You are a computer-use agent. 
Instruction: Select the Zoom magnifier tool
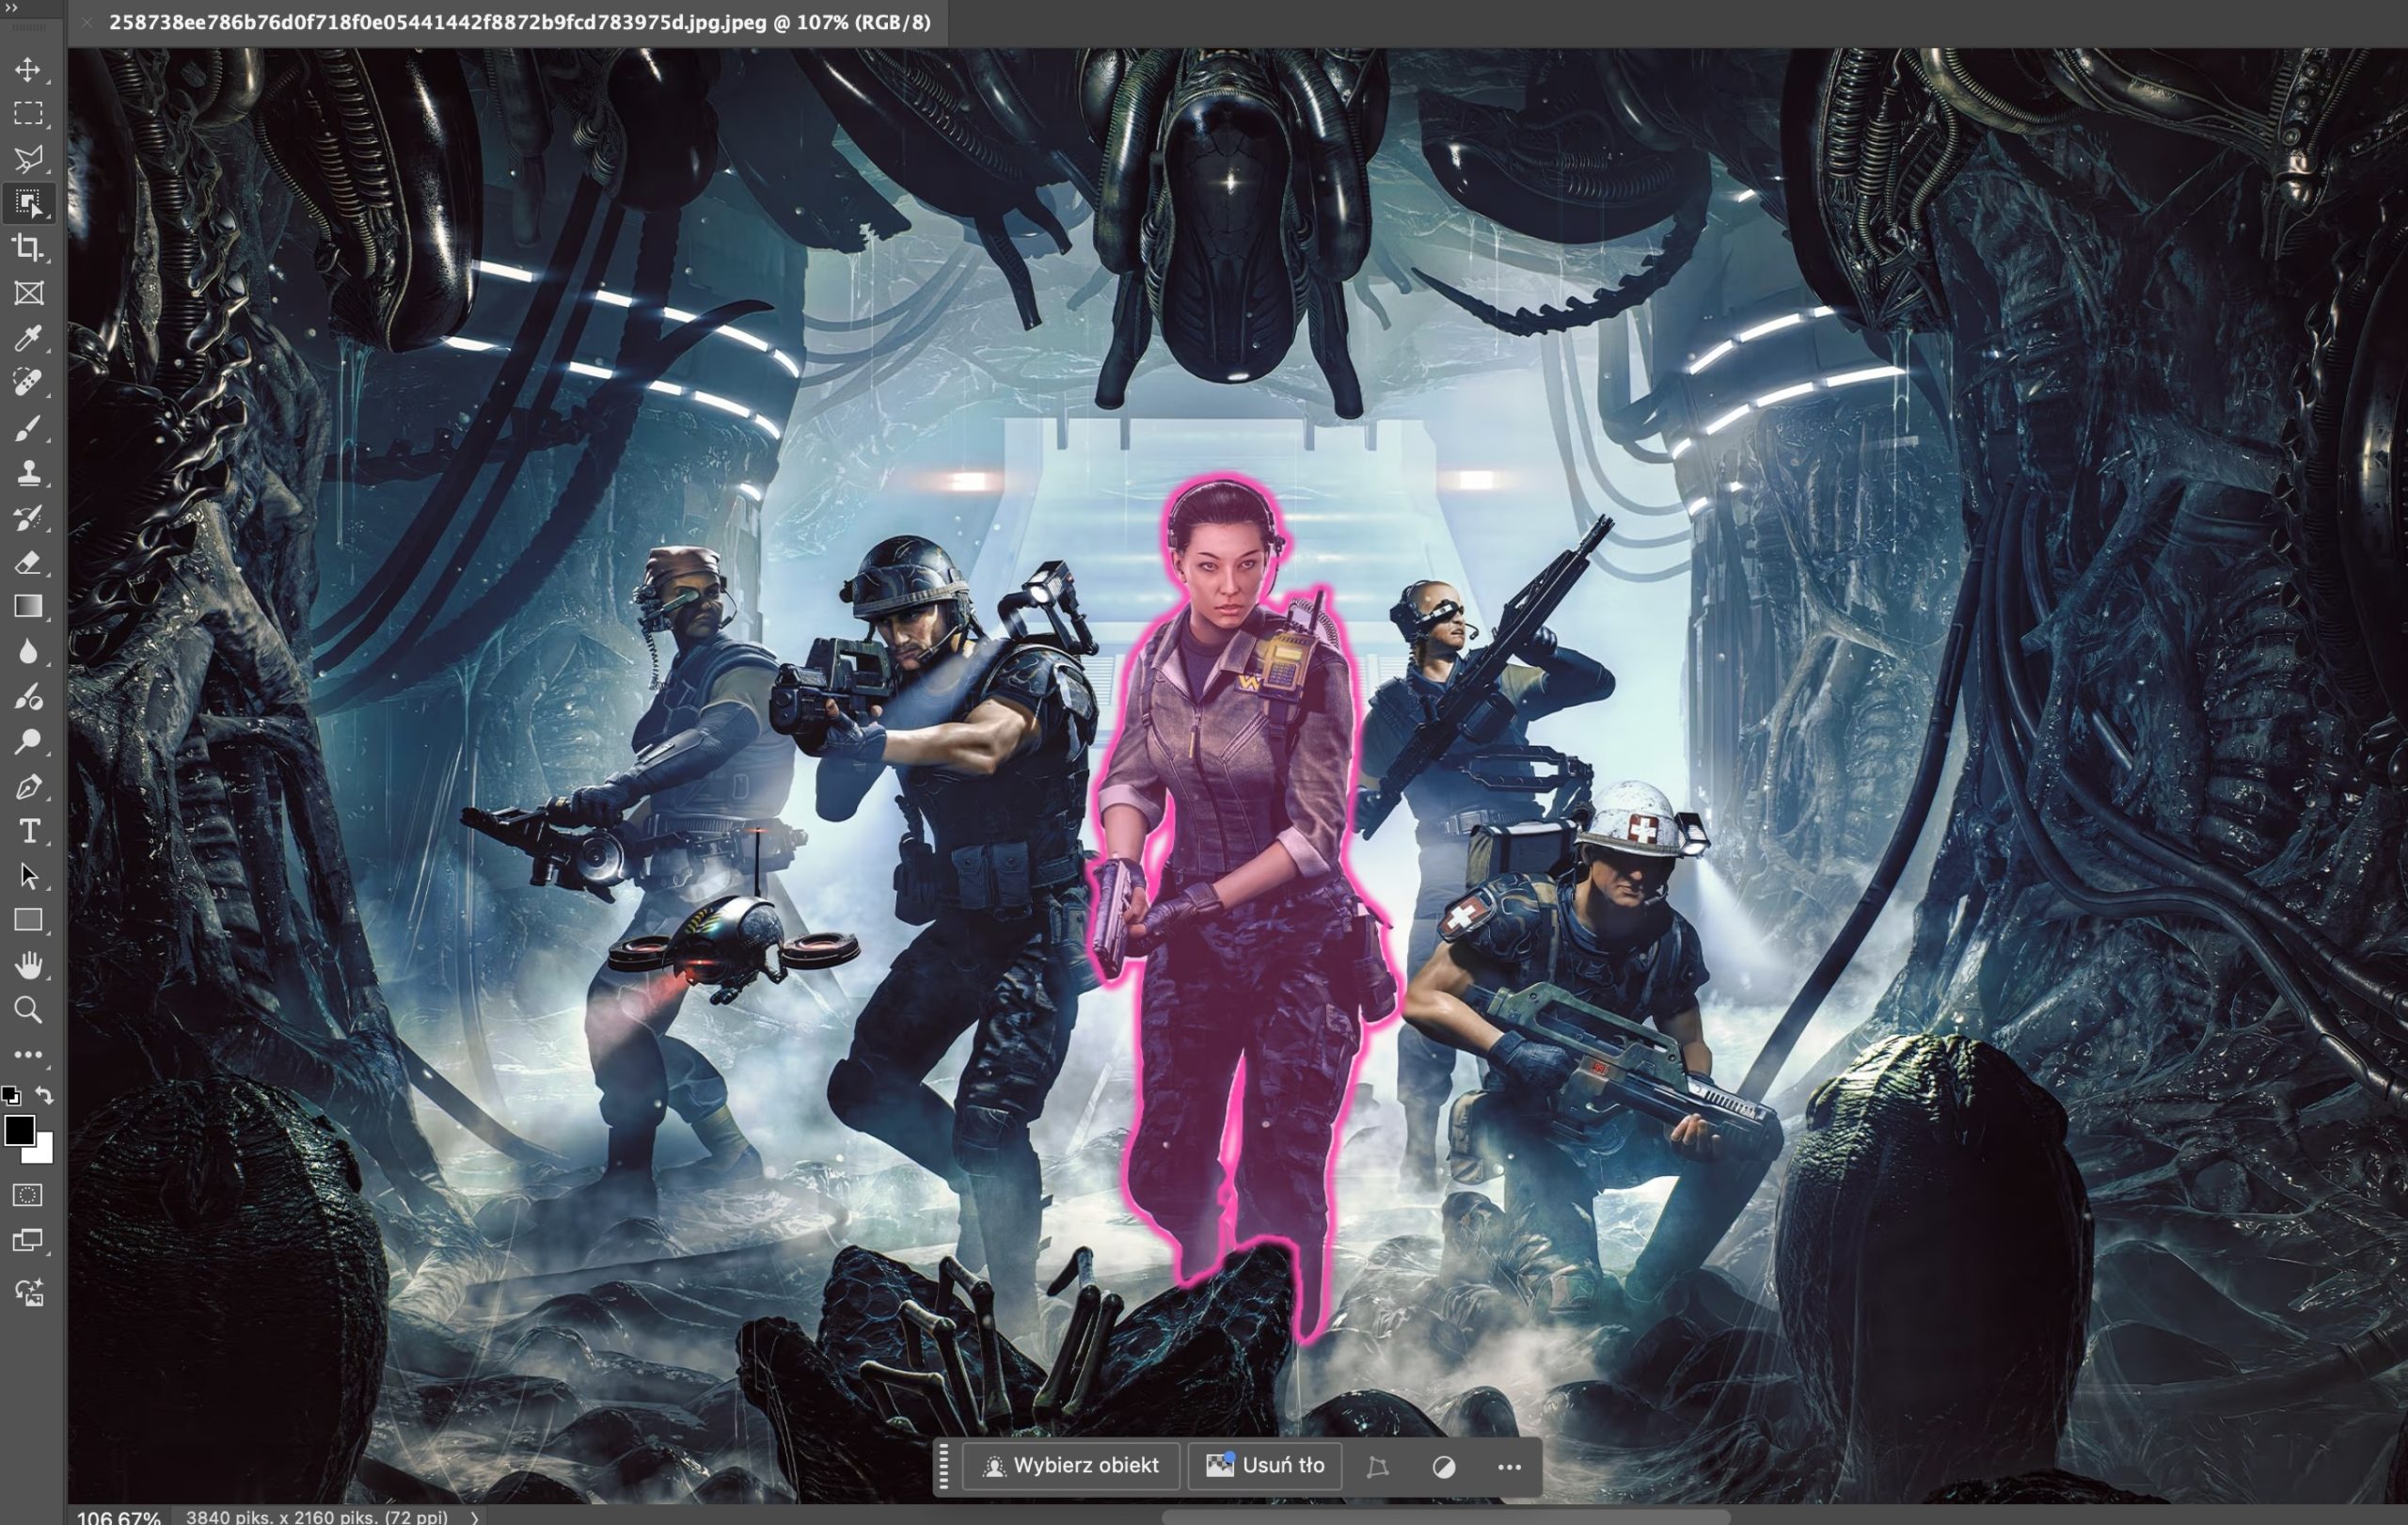(x=28, y=1010)
